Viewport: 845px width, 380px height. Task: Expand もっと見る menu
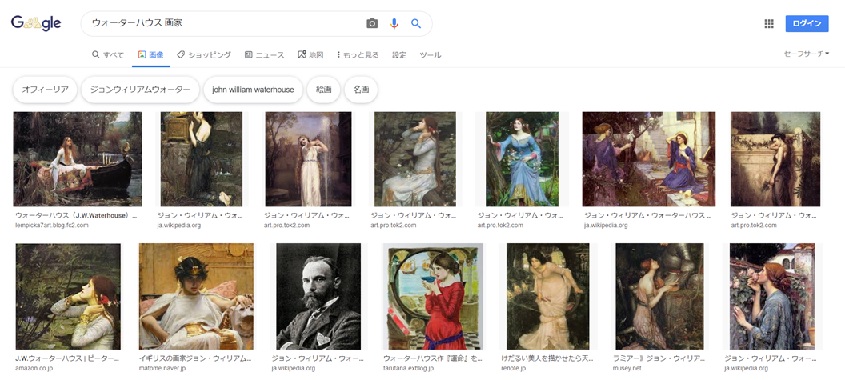[357, 54]
